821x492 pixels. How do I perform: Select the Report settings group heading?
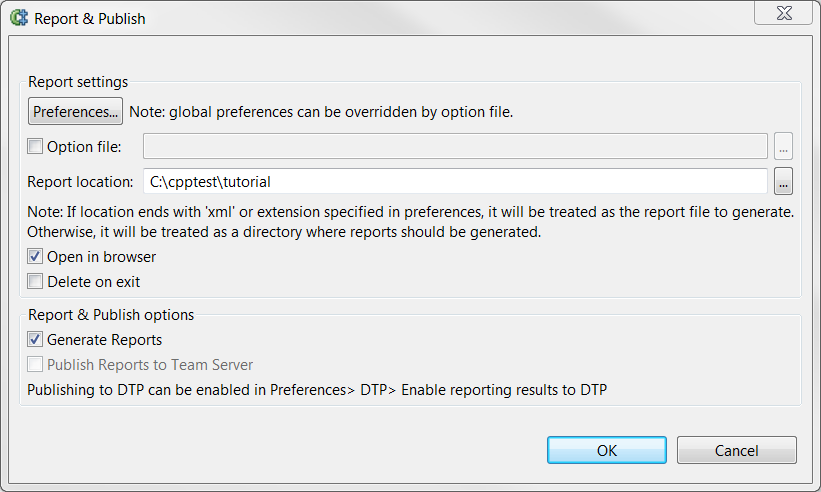point(78,82)
